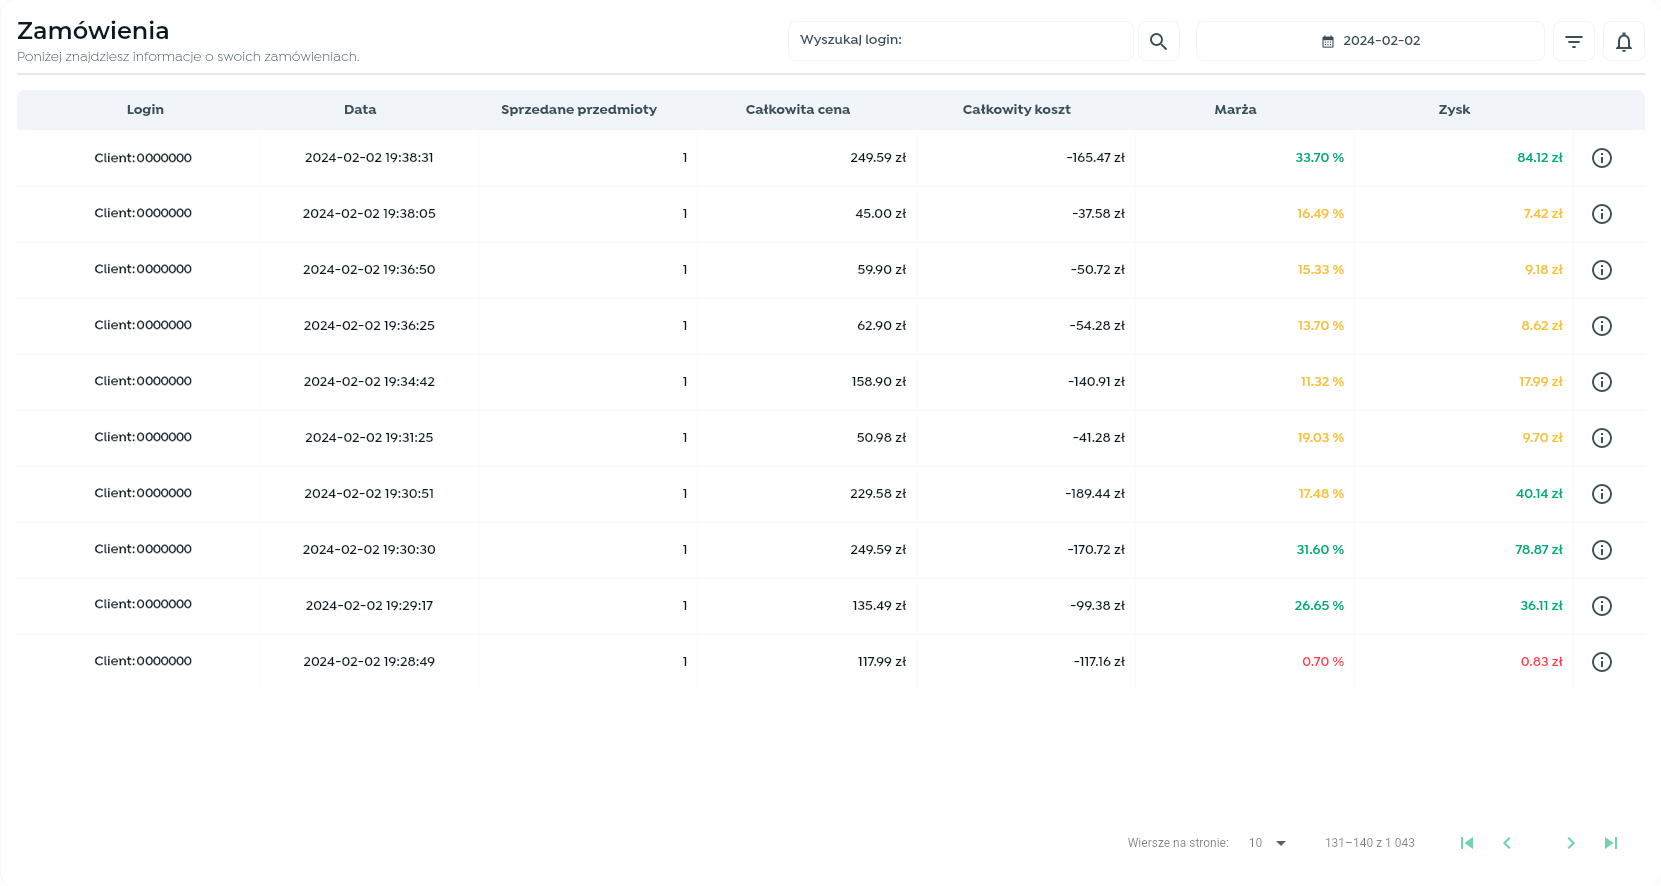Image resolution: width=1661 pixels, height=886 pixels.
Task: Click profit value 40.14 zł
Action: tap(1539, 494)
